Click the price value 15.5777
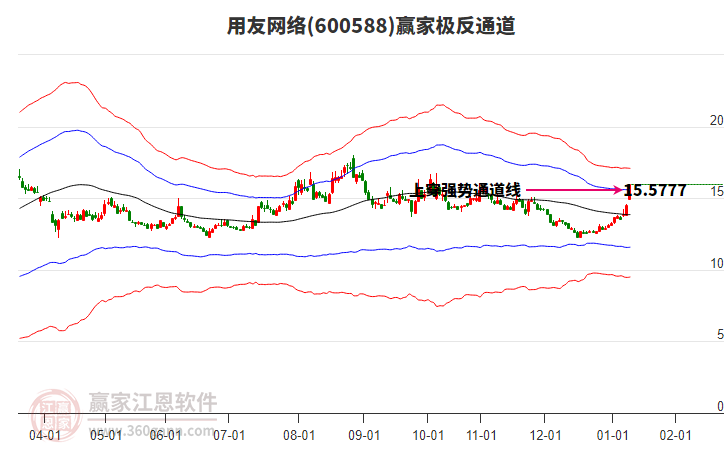 pyautogui.click(x=655, y=190)
